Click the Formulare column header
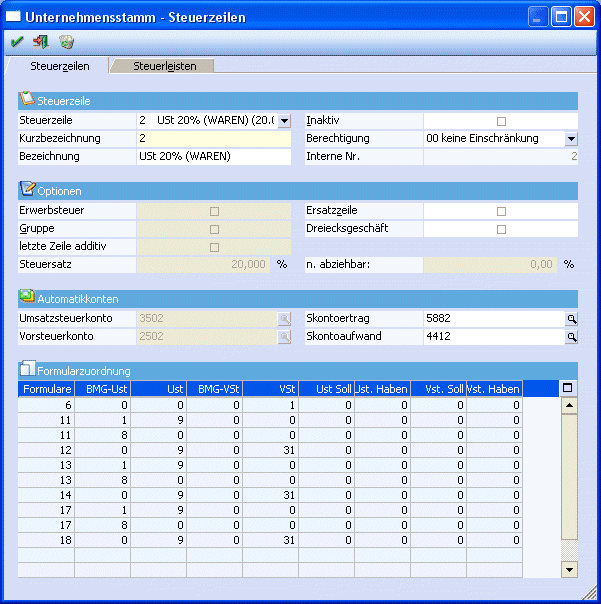601x604 pixels. (46, 388)
